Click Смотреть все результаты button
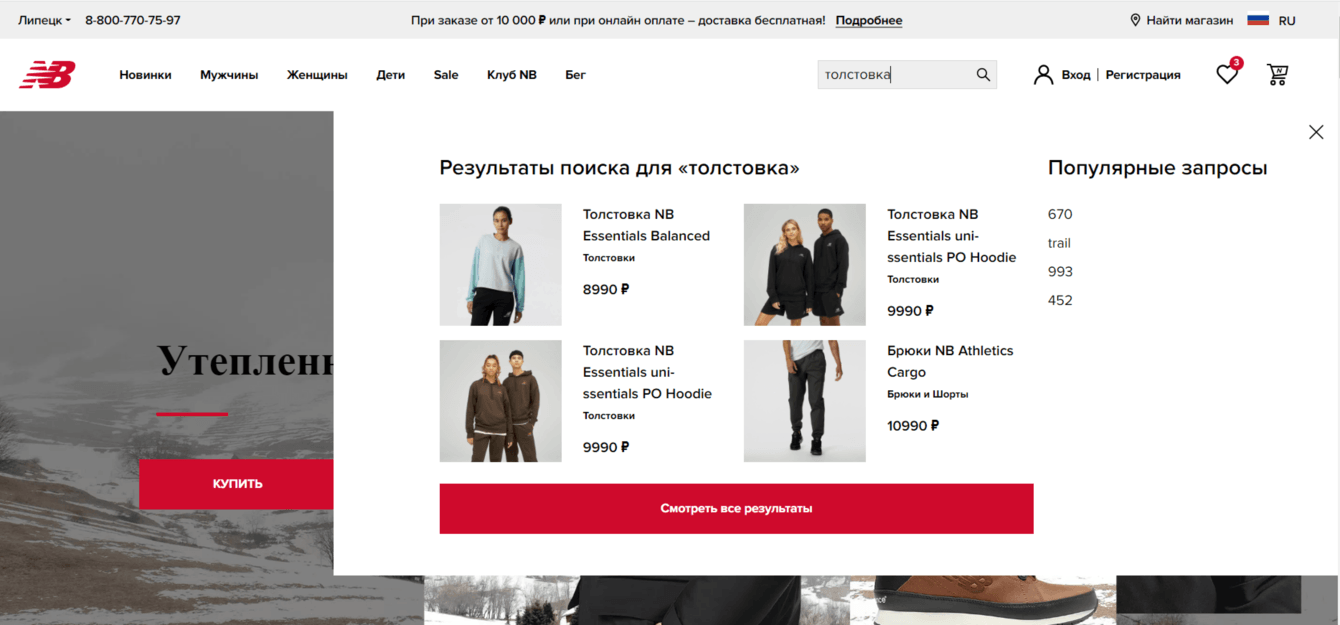This screenshot has height=625, width=1340. tap(736, 509)
